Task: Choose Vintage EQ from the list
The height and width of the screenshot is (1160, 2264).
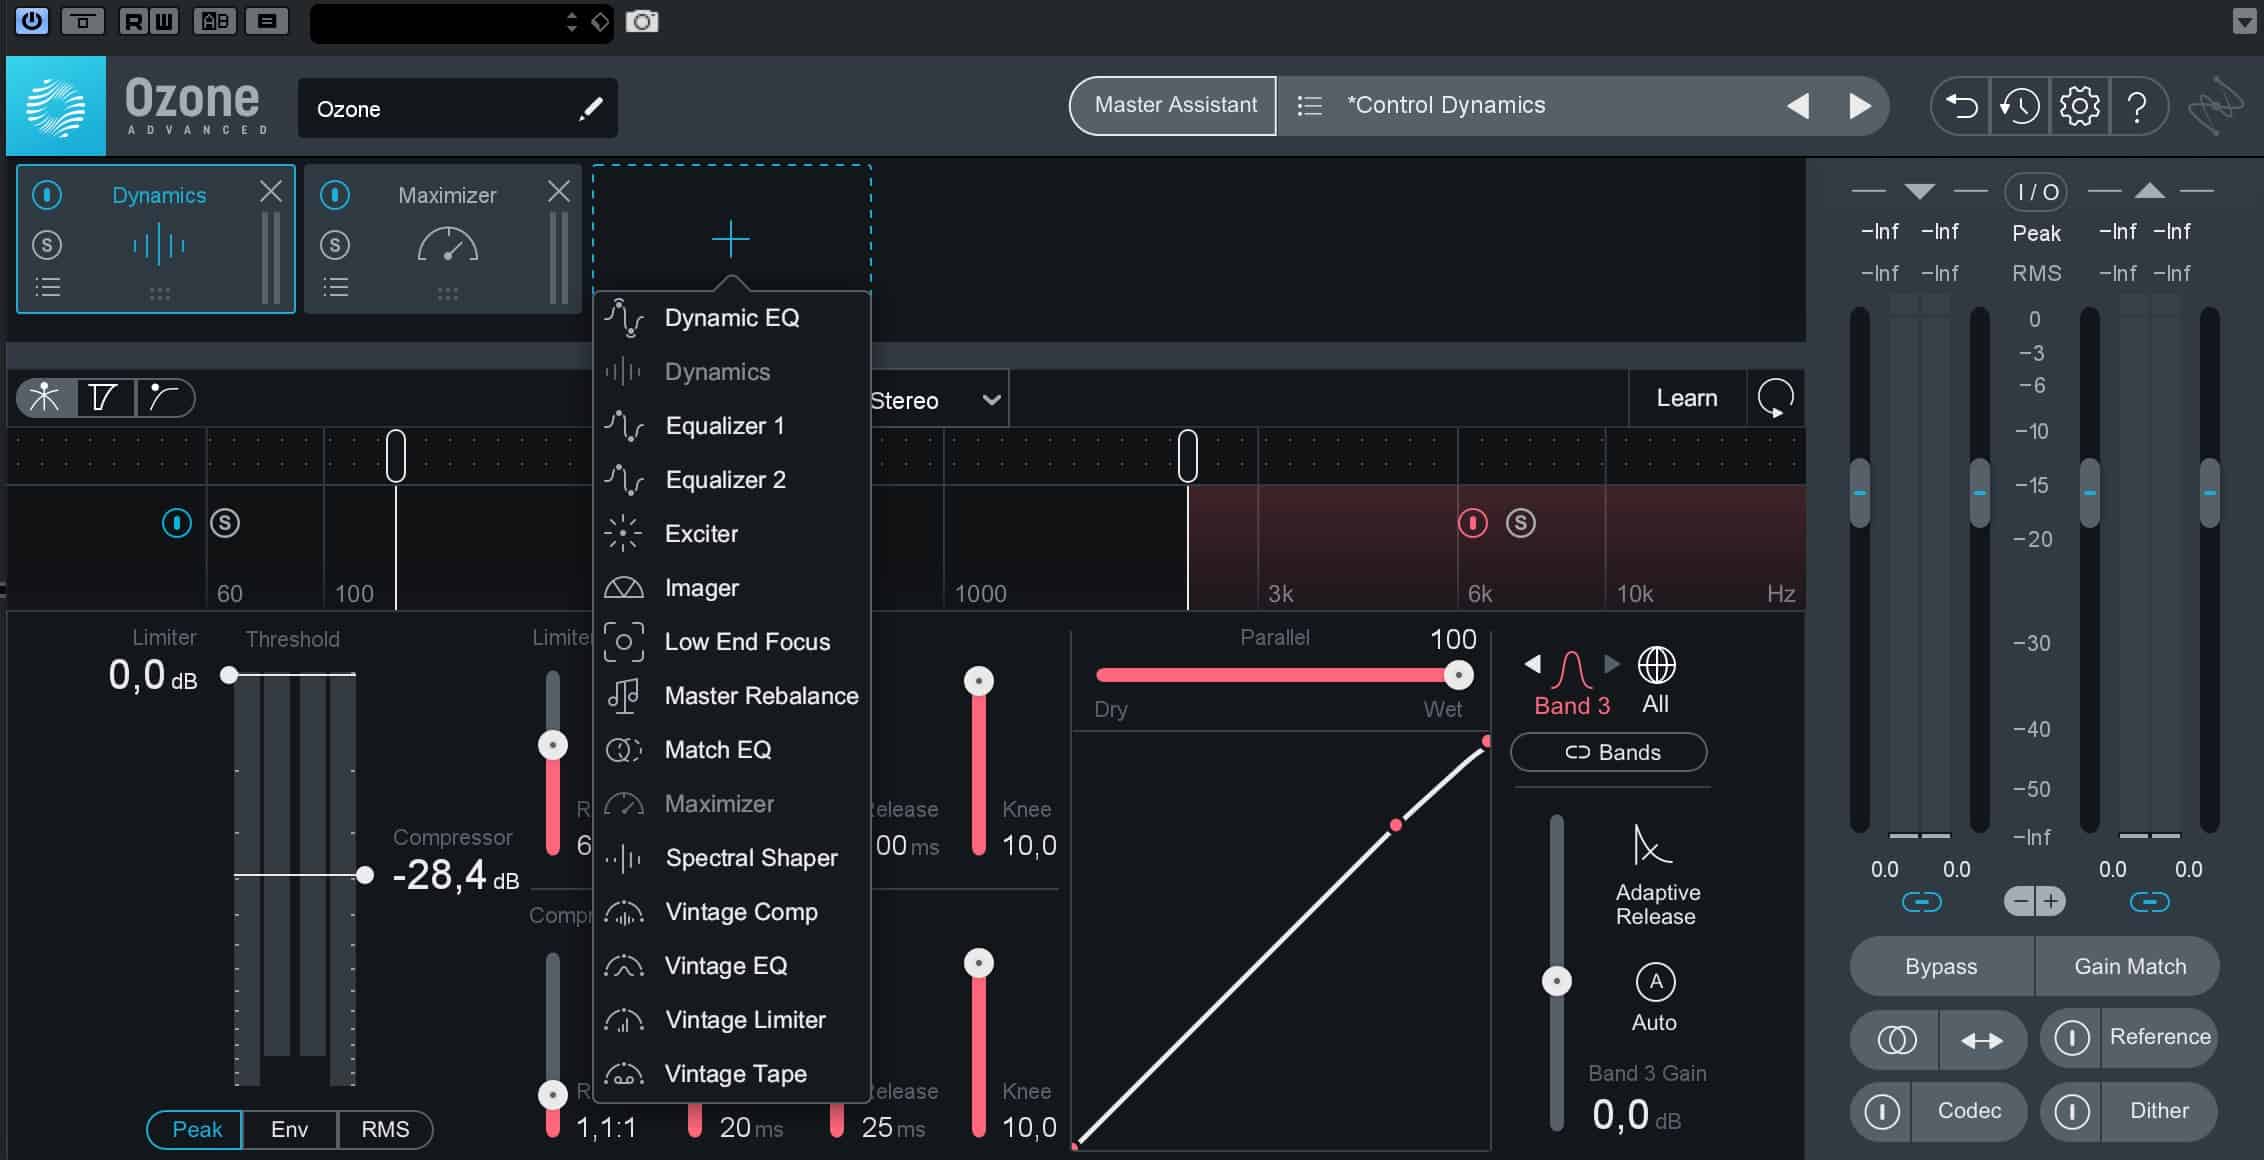Action: coord(731,966)
